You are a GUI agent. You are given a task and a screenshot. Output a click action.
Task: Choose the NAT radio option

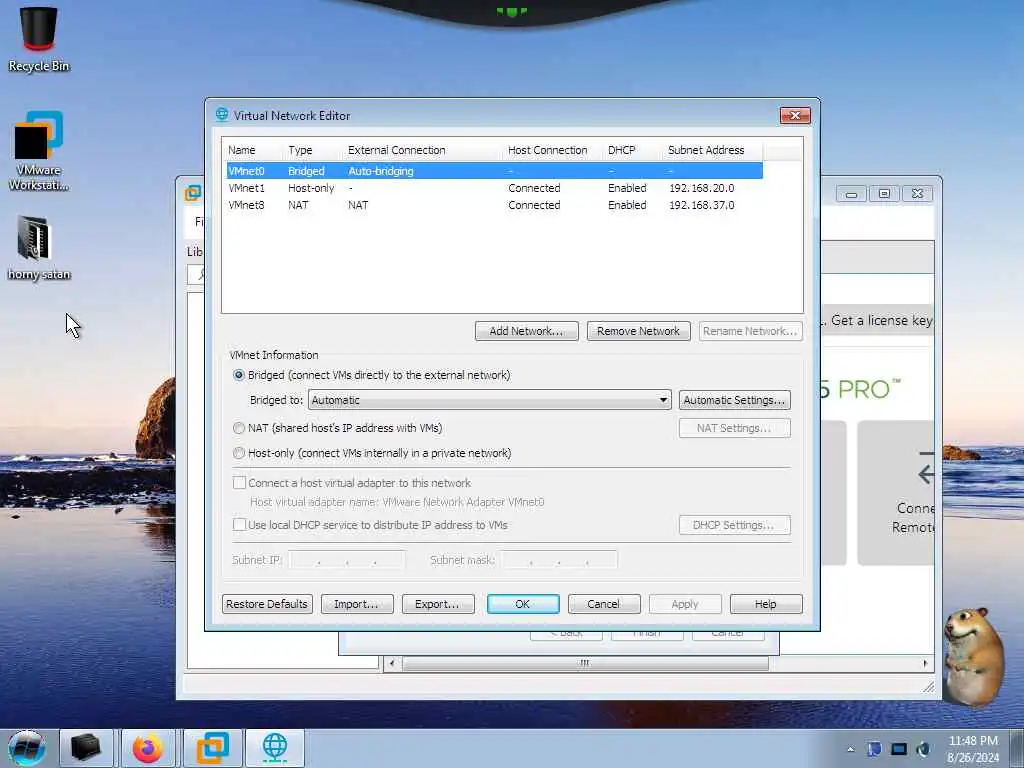click(238, 428)
